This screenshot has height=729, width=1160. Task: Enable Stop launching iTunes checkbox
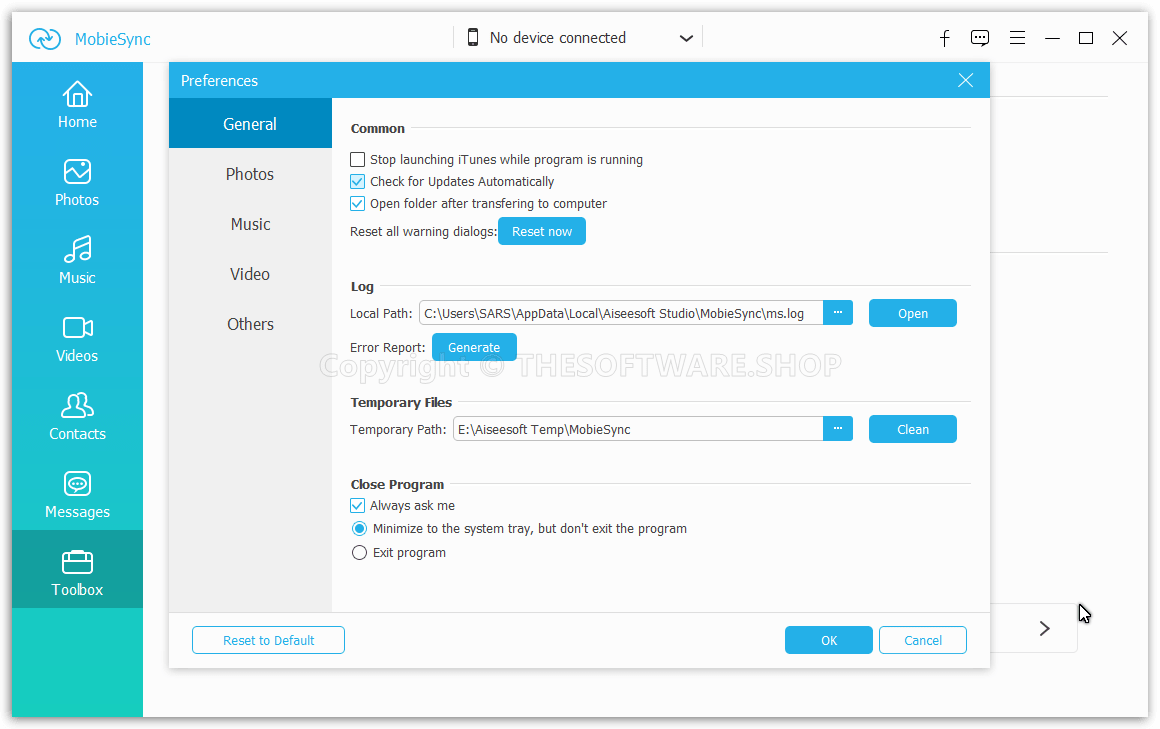(x=357, y=159)
